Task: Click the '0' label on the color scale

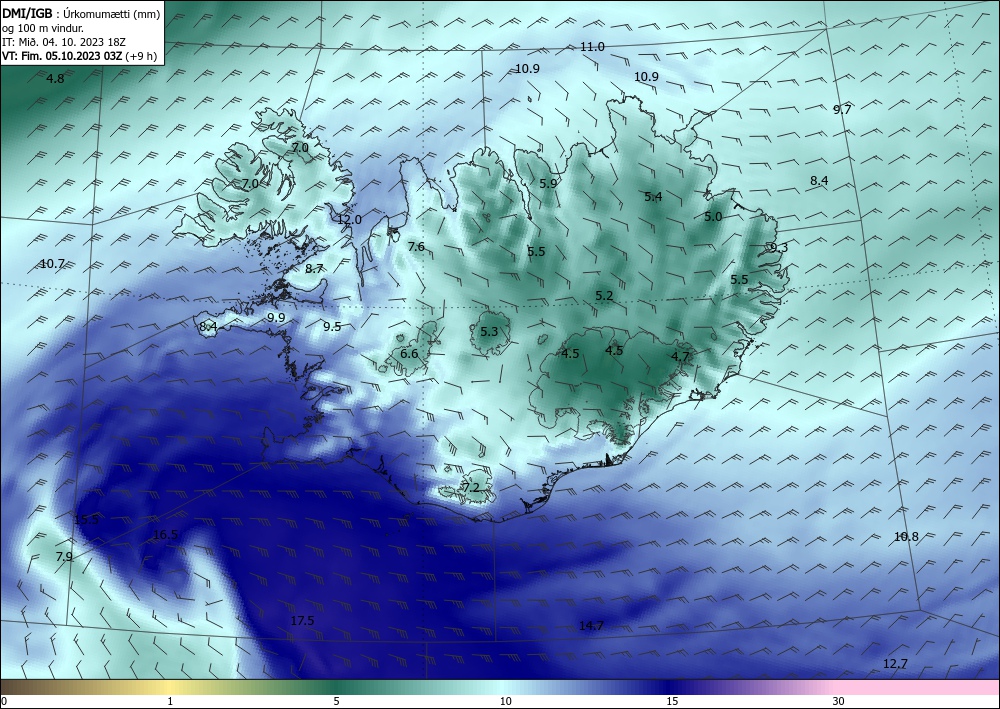Action: click(4, 702)
